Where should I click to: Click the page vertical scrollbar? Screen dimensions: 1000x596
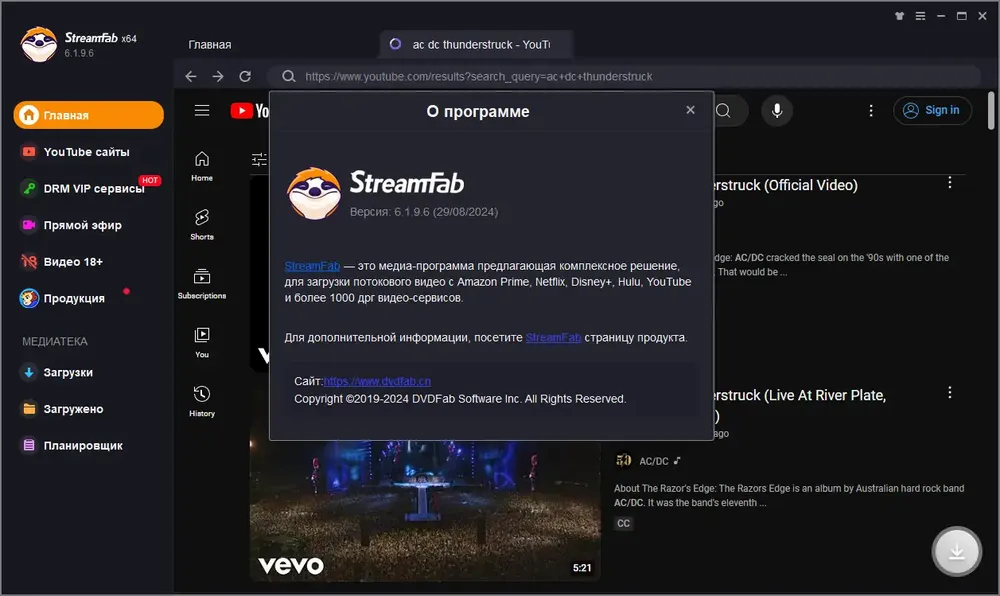coord(990,111)
